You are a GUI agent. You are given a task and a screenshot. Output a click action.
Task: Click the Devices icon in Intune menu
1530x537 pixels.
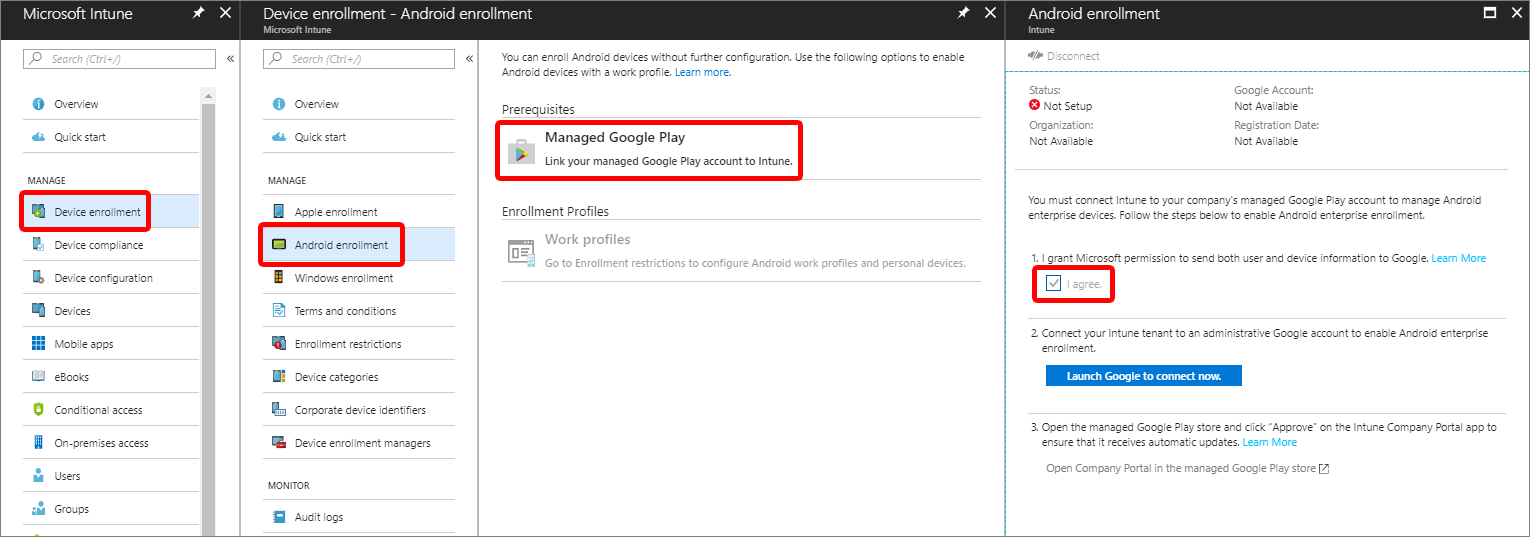coord(38,311)
